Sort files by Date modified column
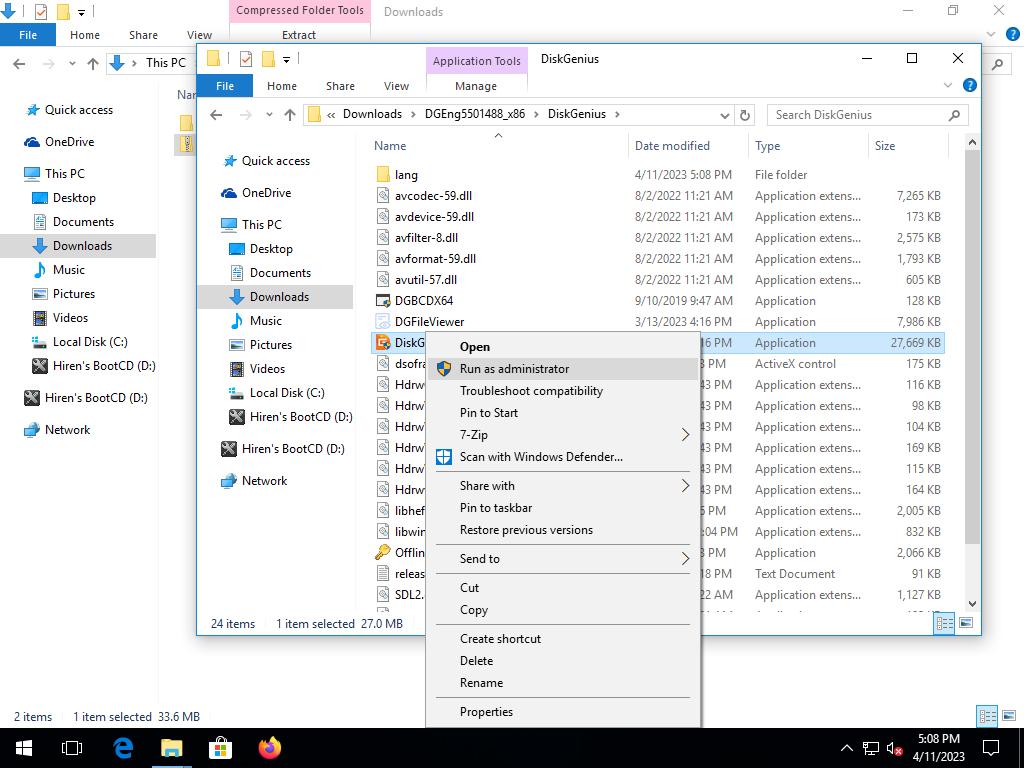This screenshot has width=1024, height=768. [672, 146]
